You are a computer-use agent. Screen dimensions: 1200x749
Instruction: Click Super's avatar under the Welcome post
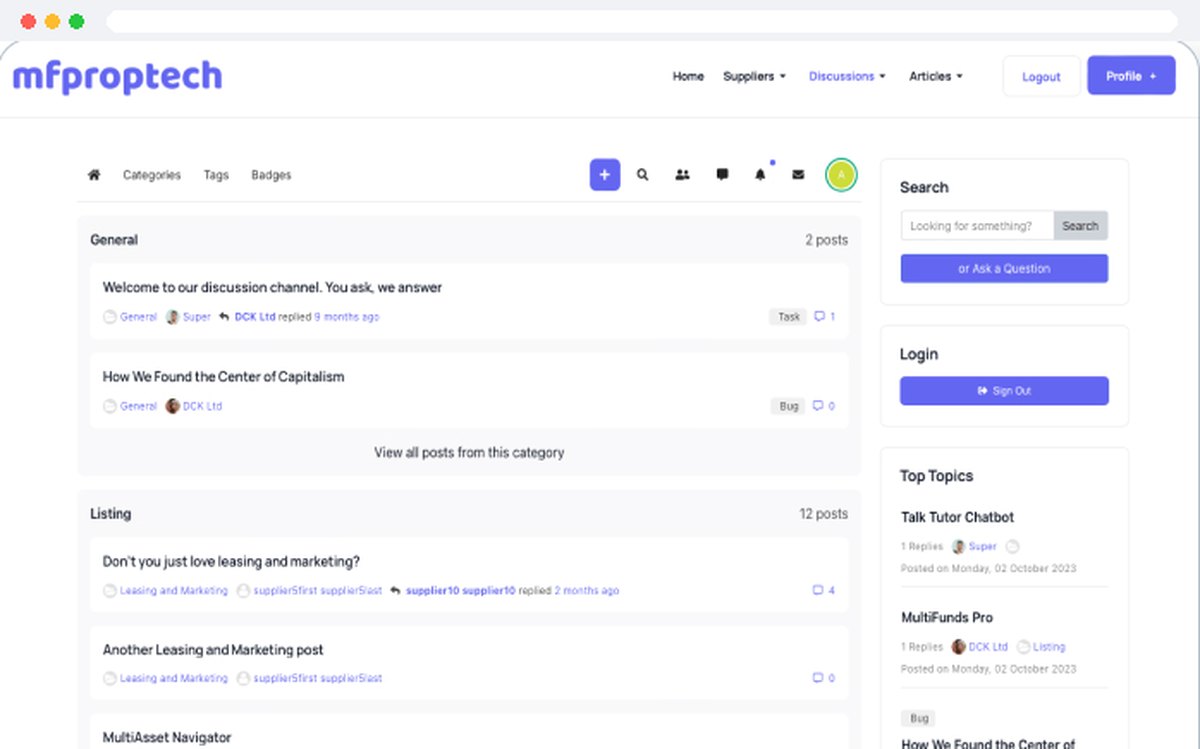(x=172, y=317)
